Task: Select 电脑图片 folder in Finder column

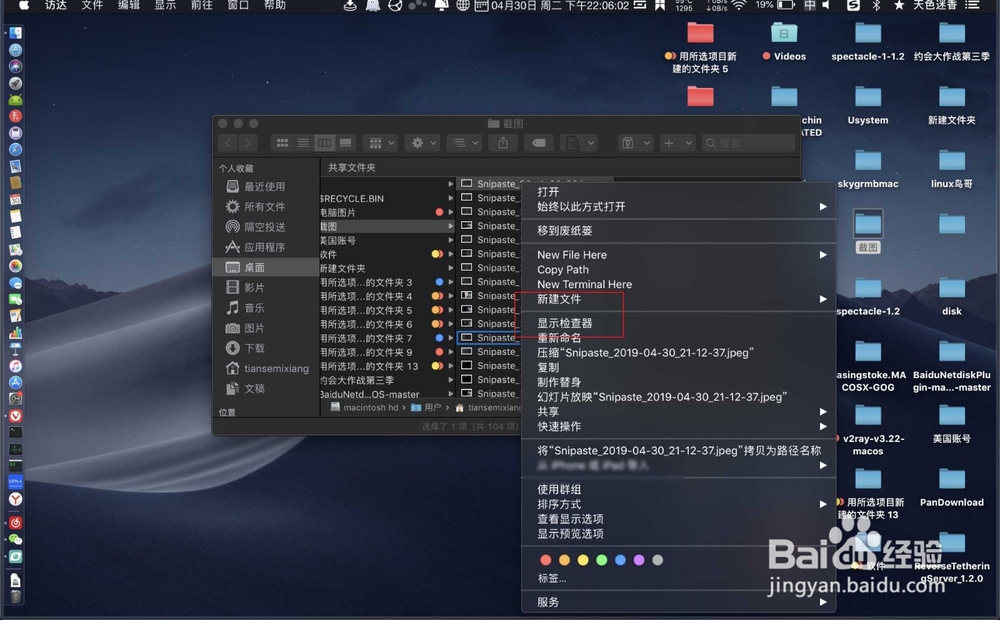Action: (x=388, y=212)
